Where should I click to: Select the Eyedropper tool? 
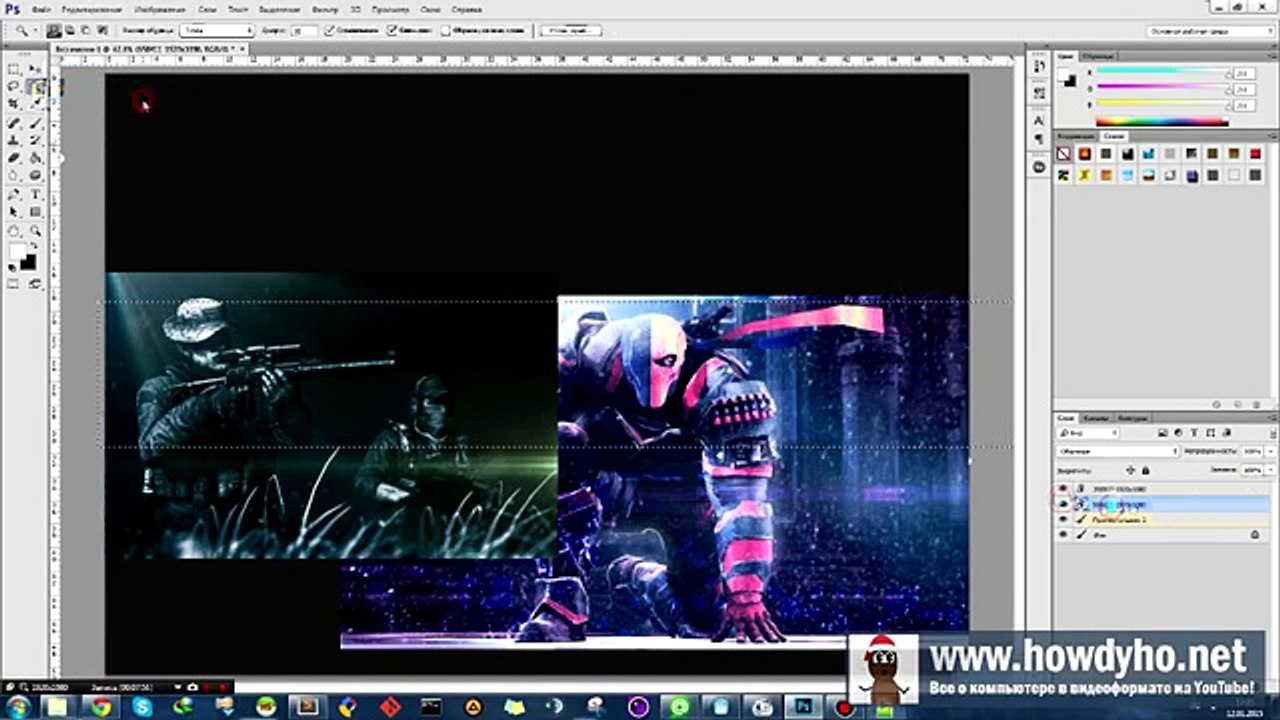[x=35, y=105]
